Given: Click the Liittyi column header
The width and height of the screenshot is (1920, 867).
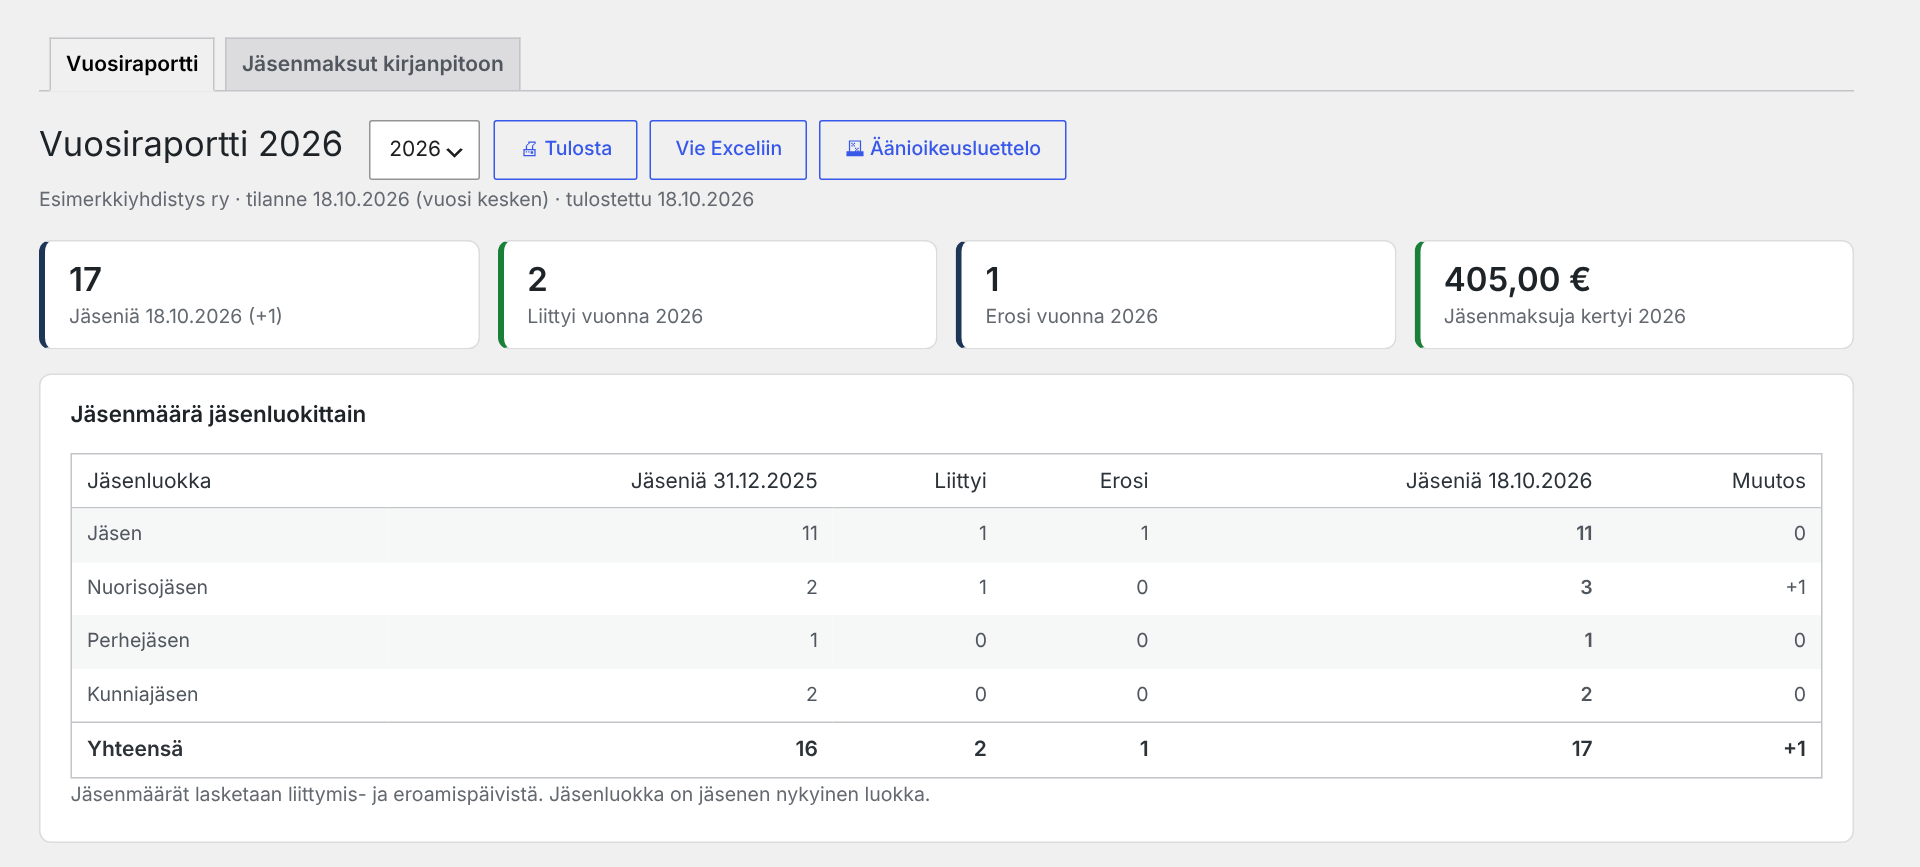Looking at the screenshot, I should point(960,481).
